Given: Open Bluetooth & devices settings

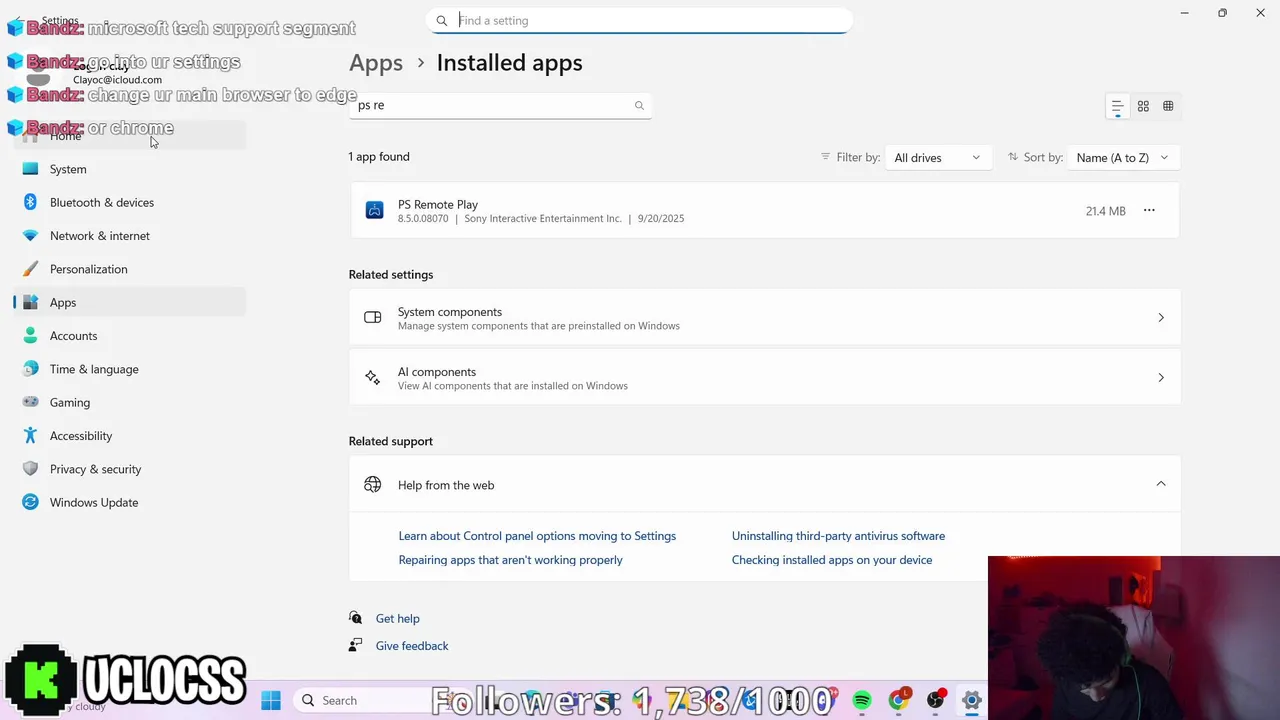Looking at the screenshot, I should coord(129,202).
